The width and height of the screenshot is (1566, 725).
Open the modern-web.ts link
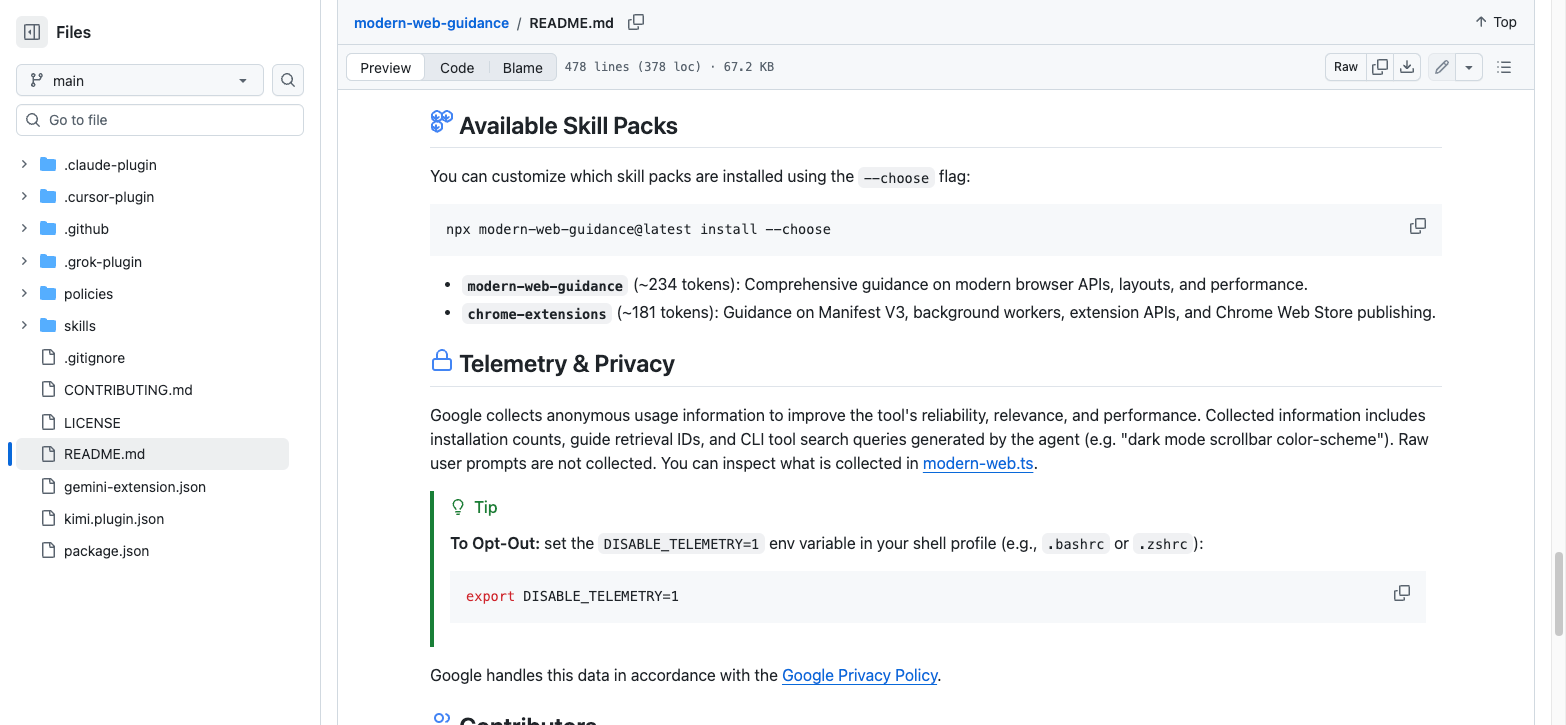978,463
